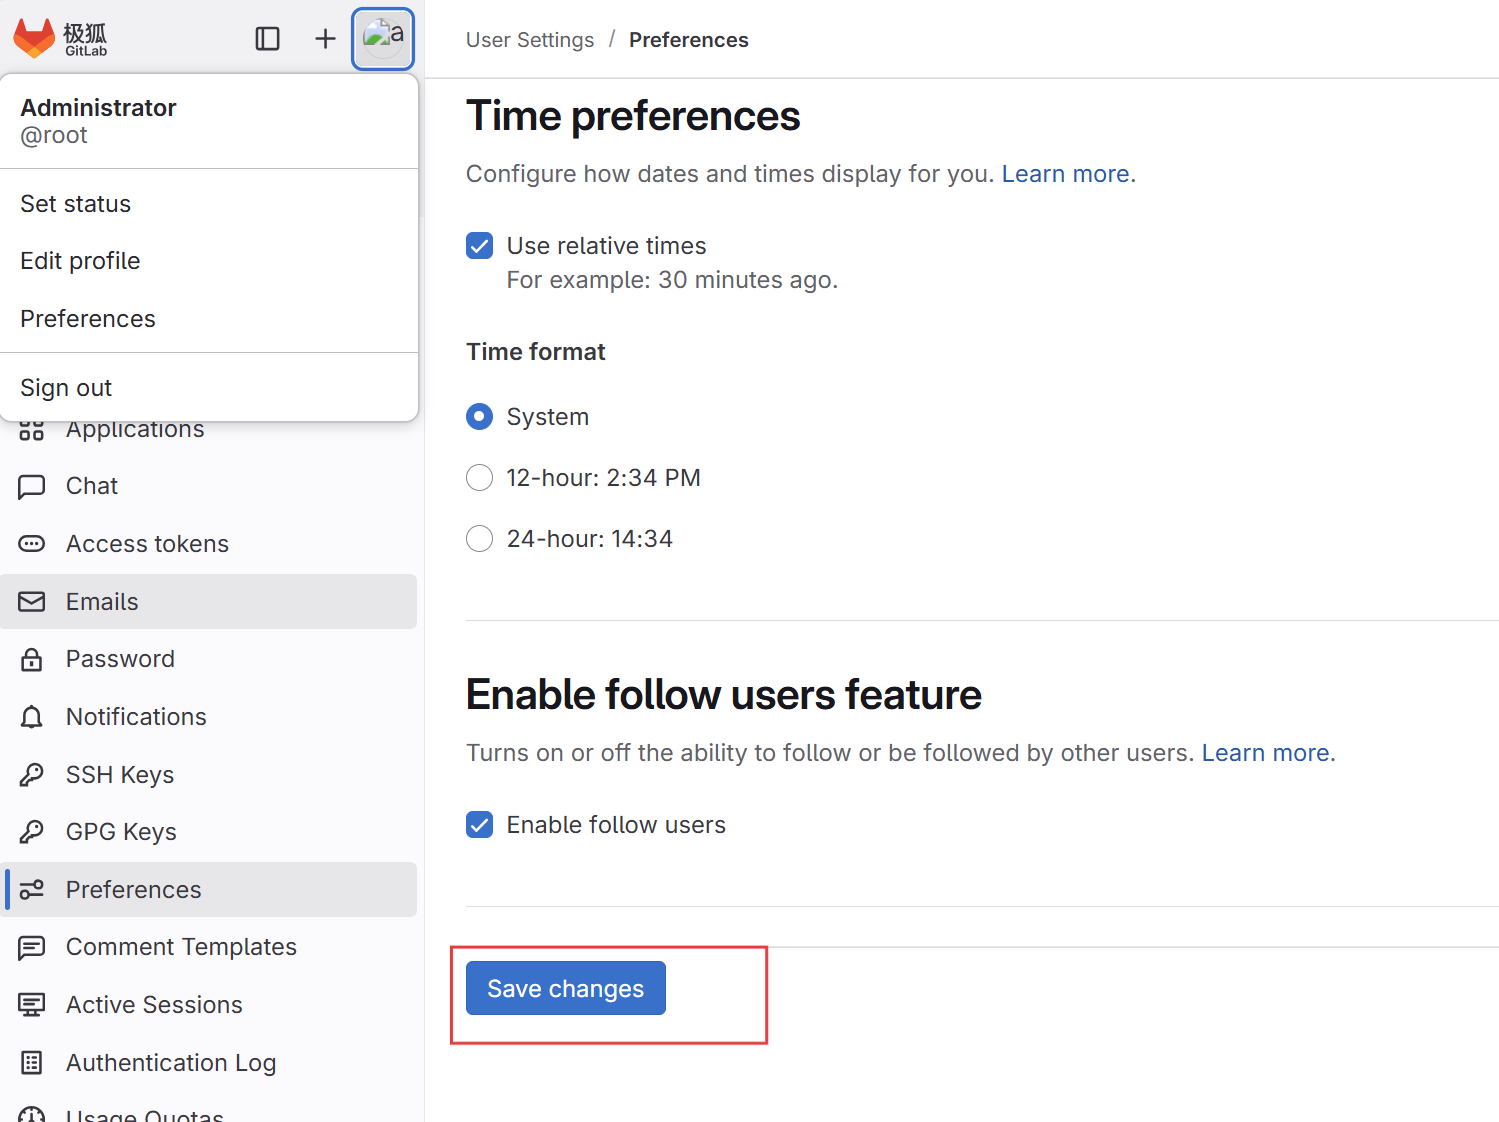Click the Chat bubble icon
The height and width of the screenshot is (1122, 1499).
32,486
